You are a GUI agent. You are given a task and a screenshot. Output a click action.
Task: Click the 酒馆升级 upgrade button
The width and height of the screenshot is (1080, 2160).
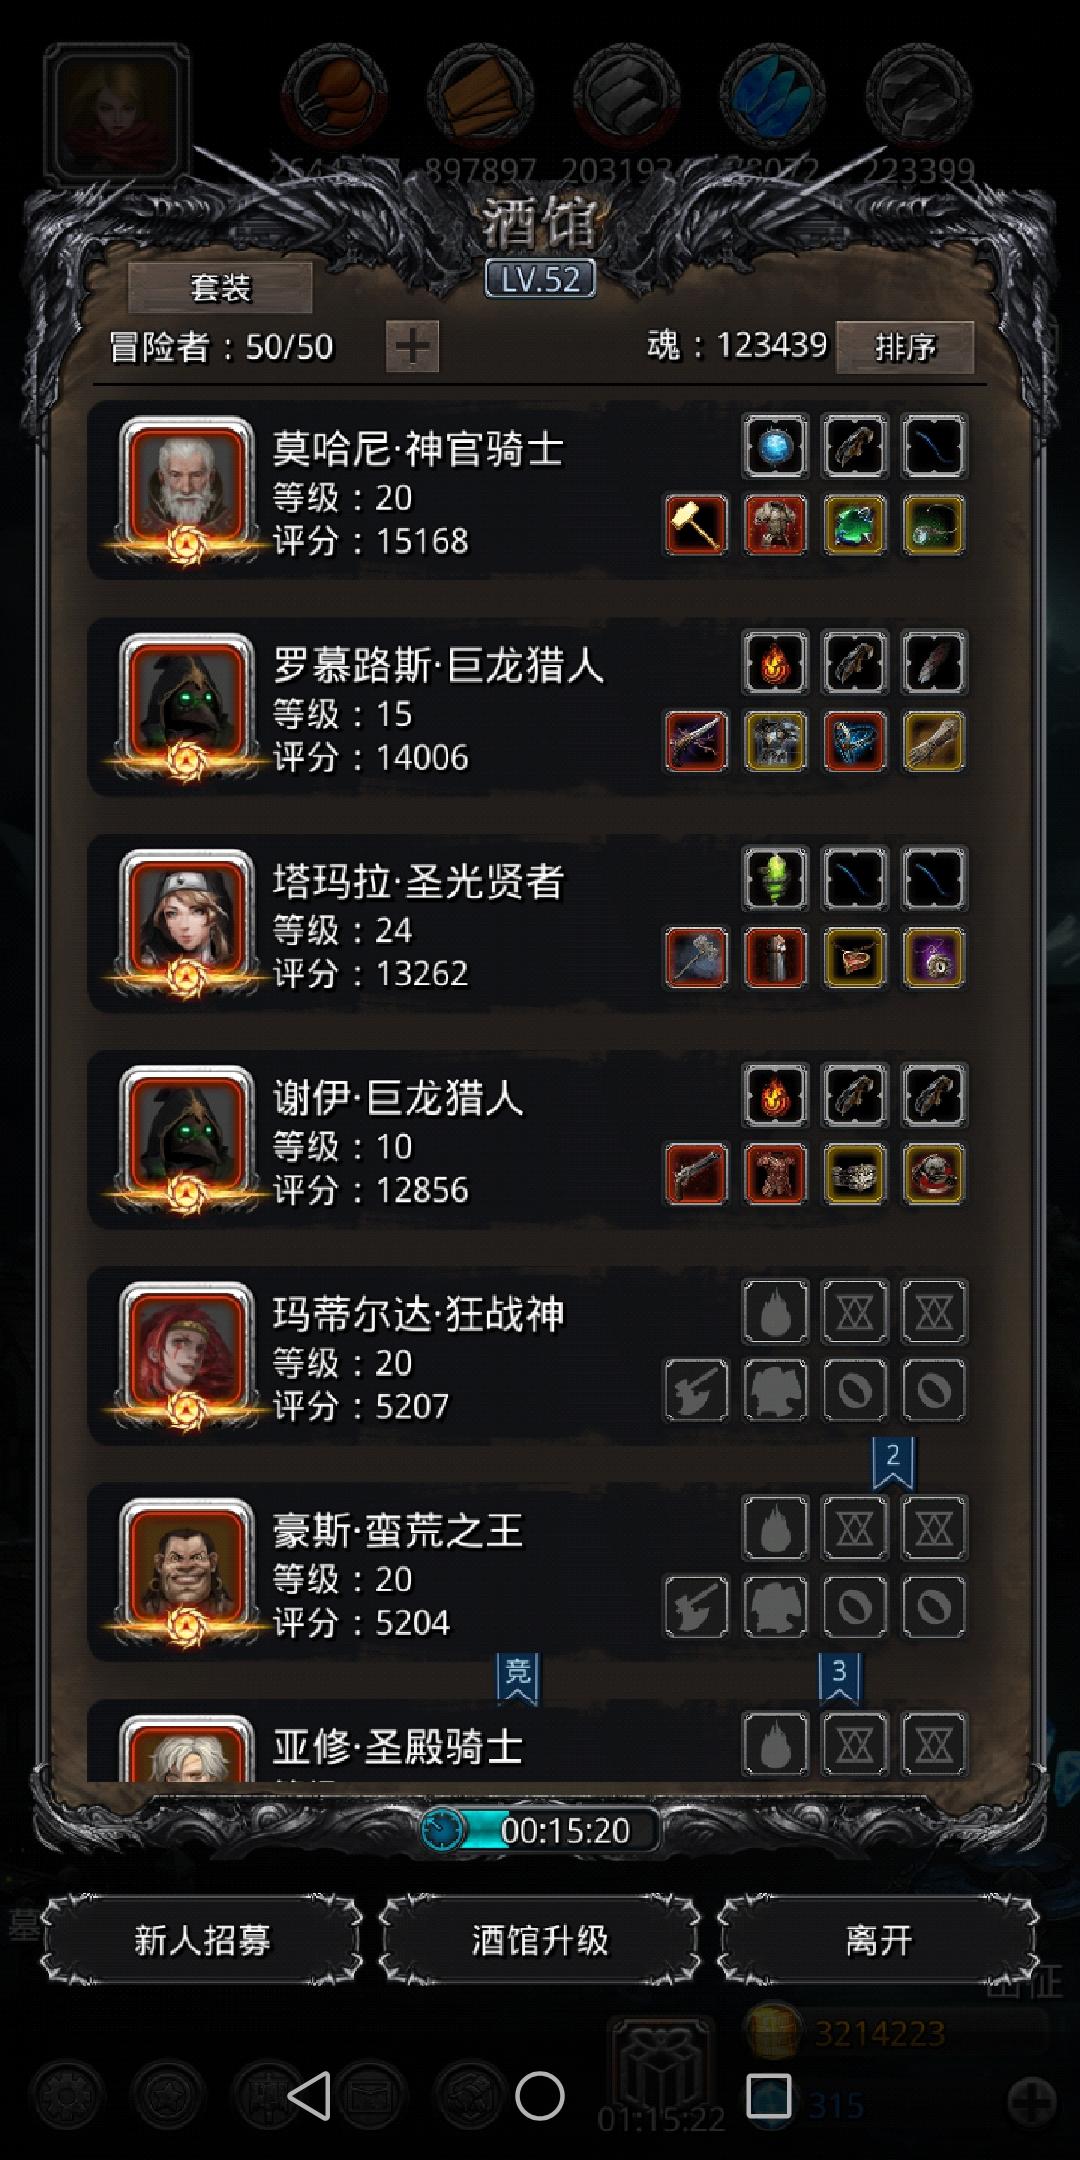click(x=540, y=1941)
